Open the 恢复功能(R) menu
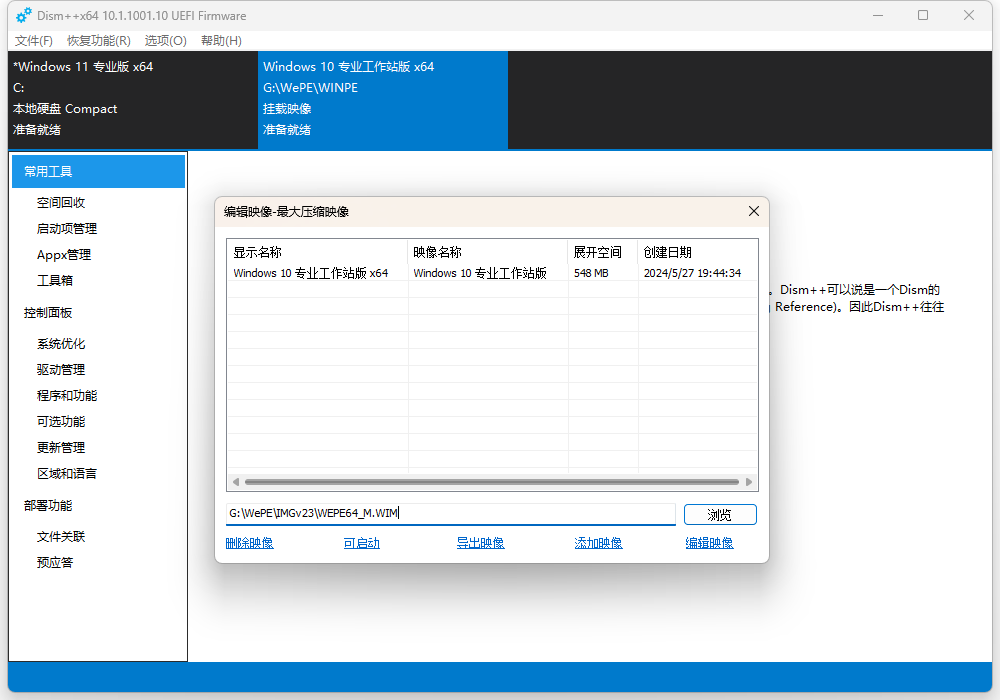1000x700 pixels. (x=98, y=41)
